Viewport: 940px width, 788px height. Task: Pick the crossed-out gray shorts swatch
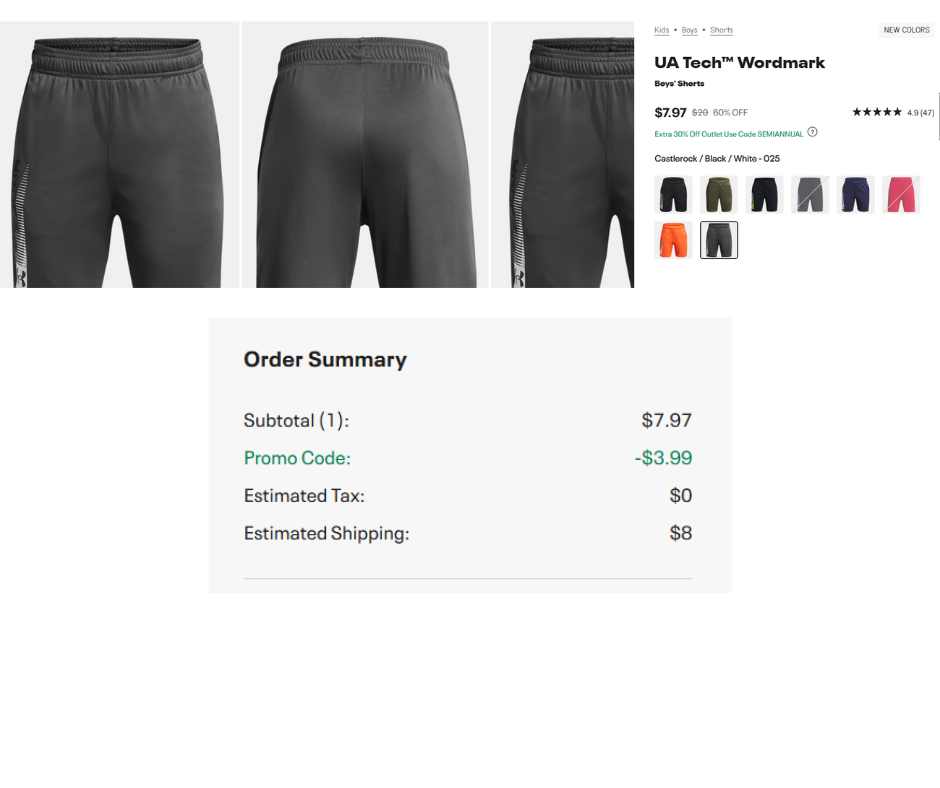pos(810,194)
